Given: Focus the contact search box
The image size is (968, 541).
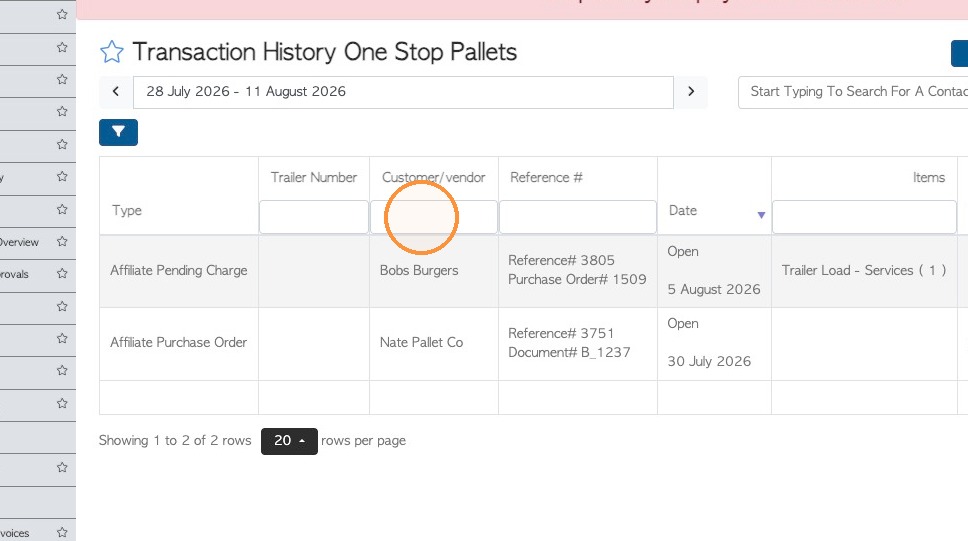Looking at the screenshot, I should [853, 93].
